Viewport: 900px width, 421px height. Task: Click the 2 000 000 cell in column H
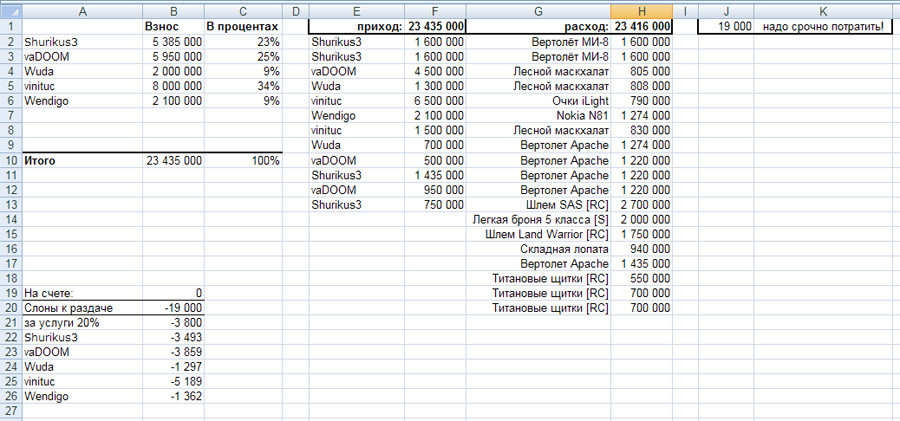[642, 219]
